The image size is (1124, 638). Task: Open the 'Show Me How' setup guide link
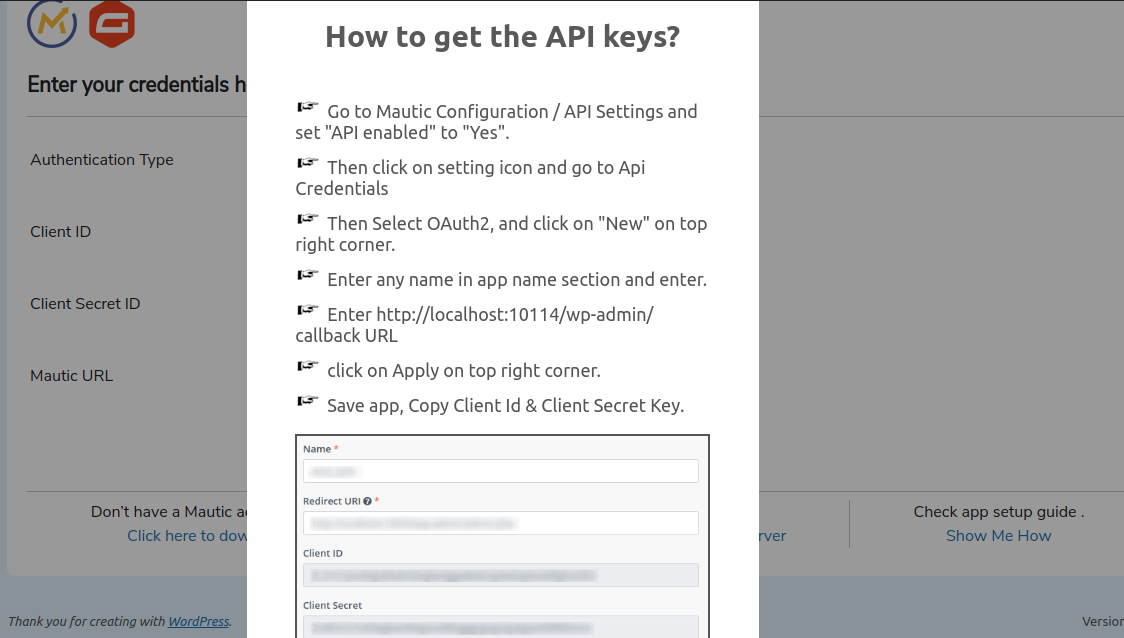[x=998, y=535]
